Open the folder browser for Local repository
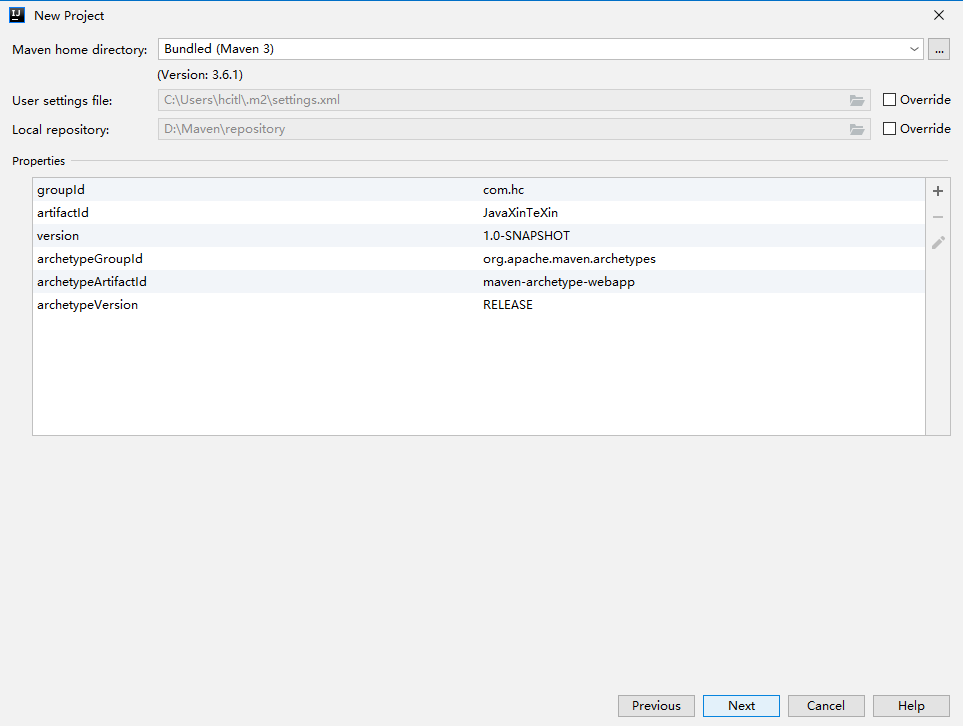This screenshot has width=963, height=726. coord(857,129)
